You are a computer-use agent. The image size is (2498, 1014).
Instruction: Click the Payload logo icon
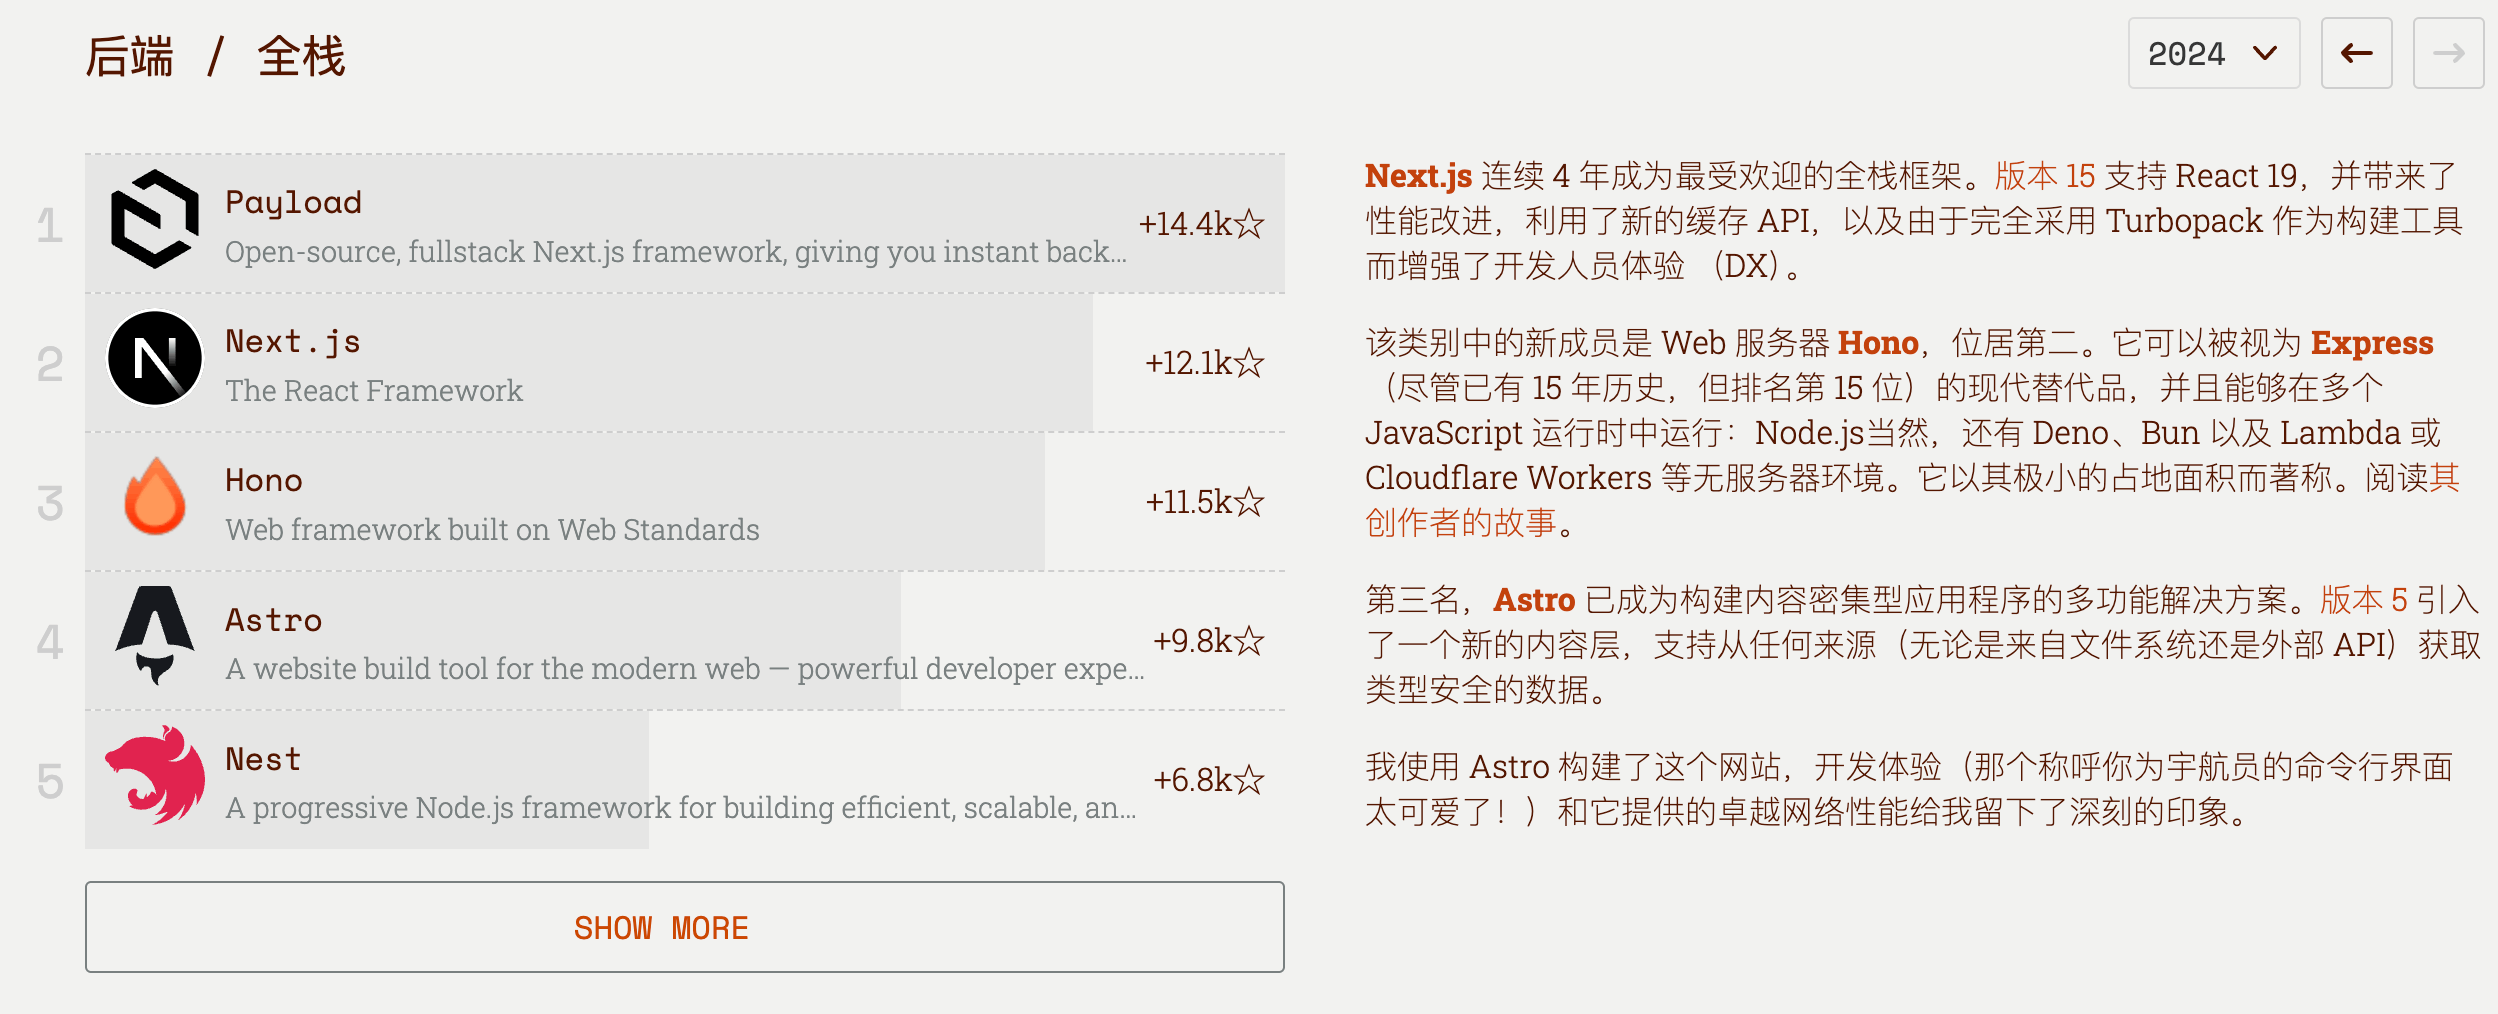(155, 220)
